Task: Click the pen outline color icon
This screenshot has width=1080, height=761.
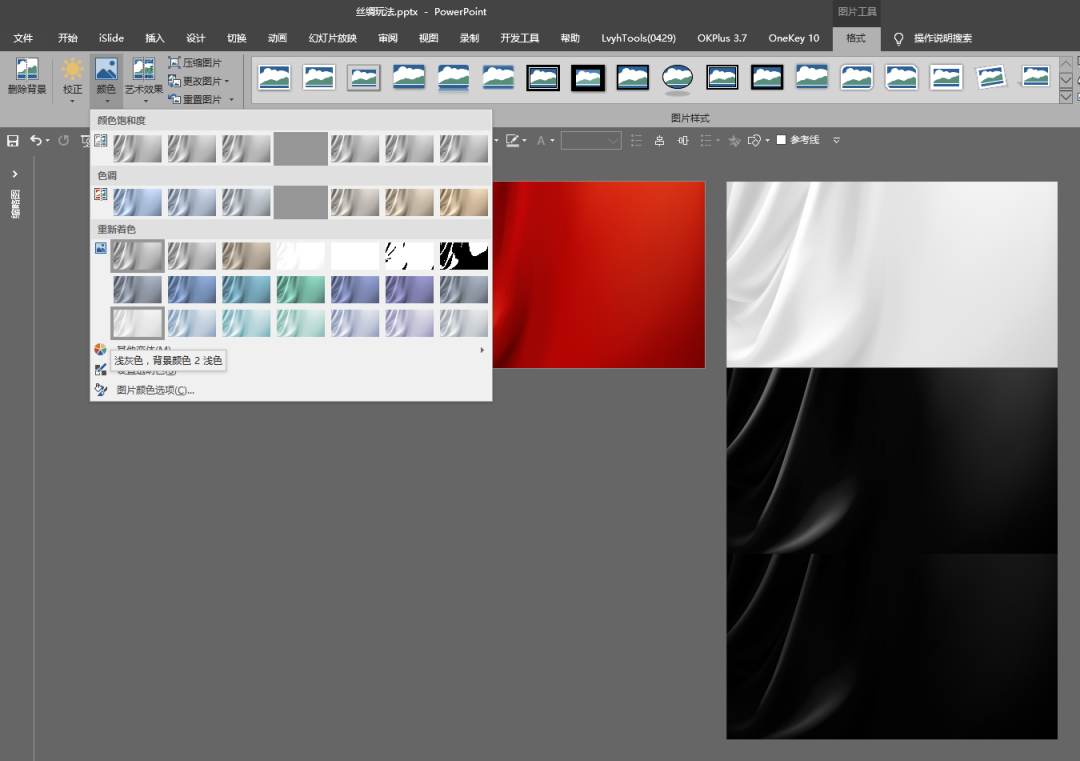Action: [x=512, y=140]
